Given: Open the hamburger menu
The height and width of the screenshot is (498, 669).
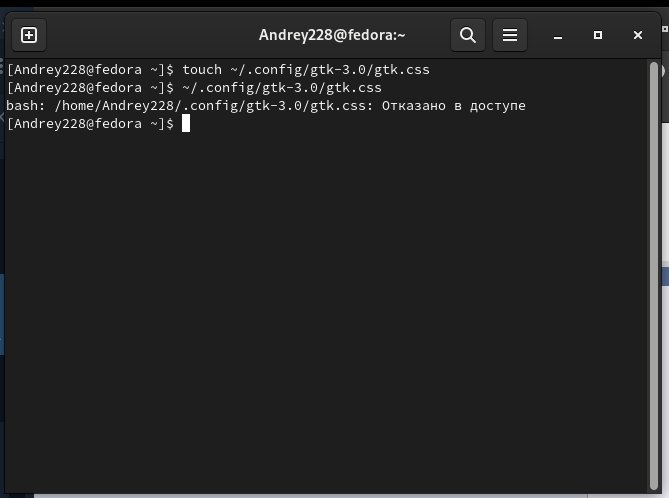Looking at the screenshot, I should 510,35.
